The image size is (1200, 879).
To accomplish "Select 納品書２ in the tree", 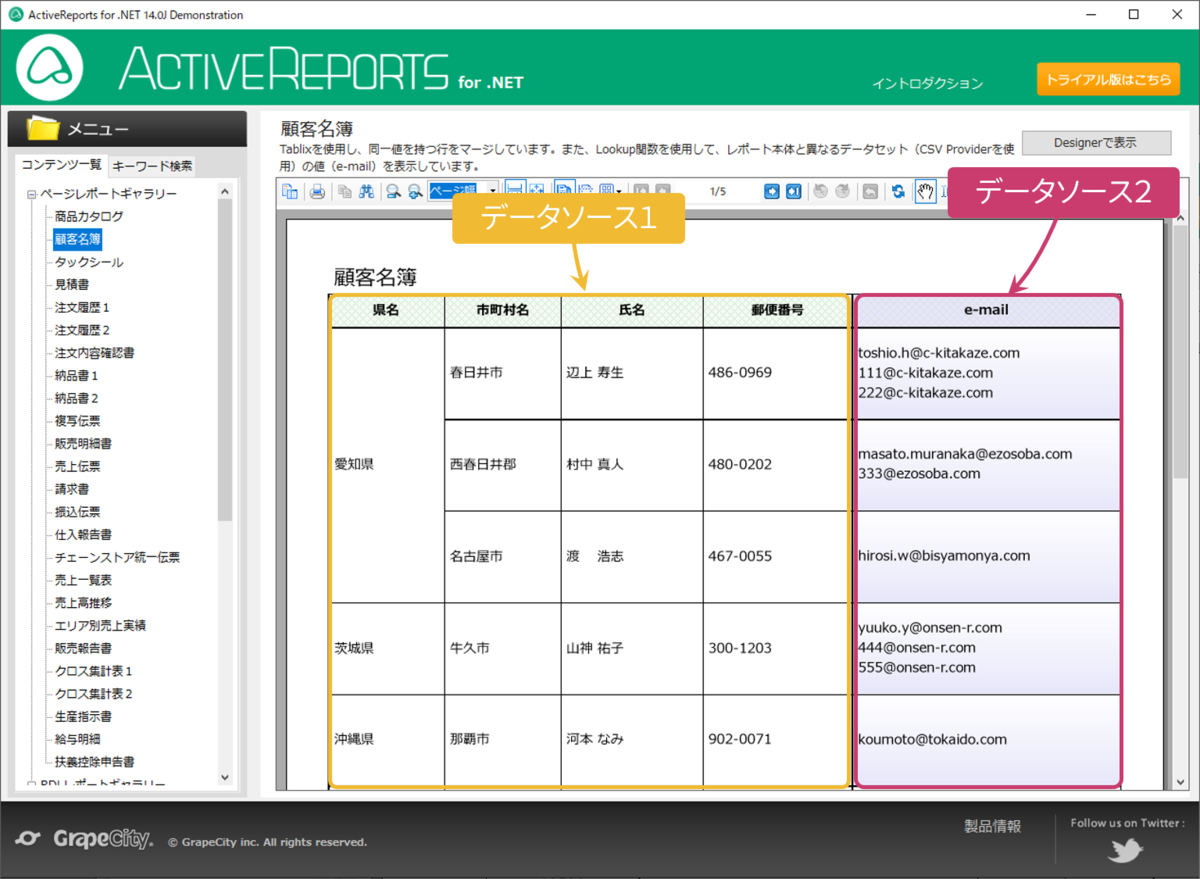I will (77, 398).
